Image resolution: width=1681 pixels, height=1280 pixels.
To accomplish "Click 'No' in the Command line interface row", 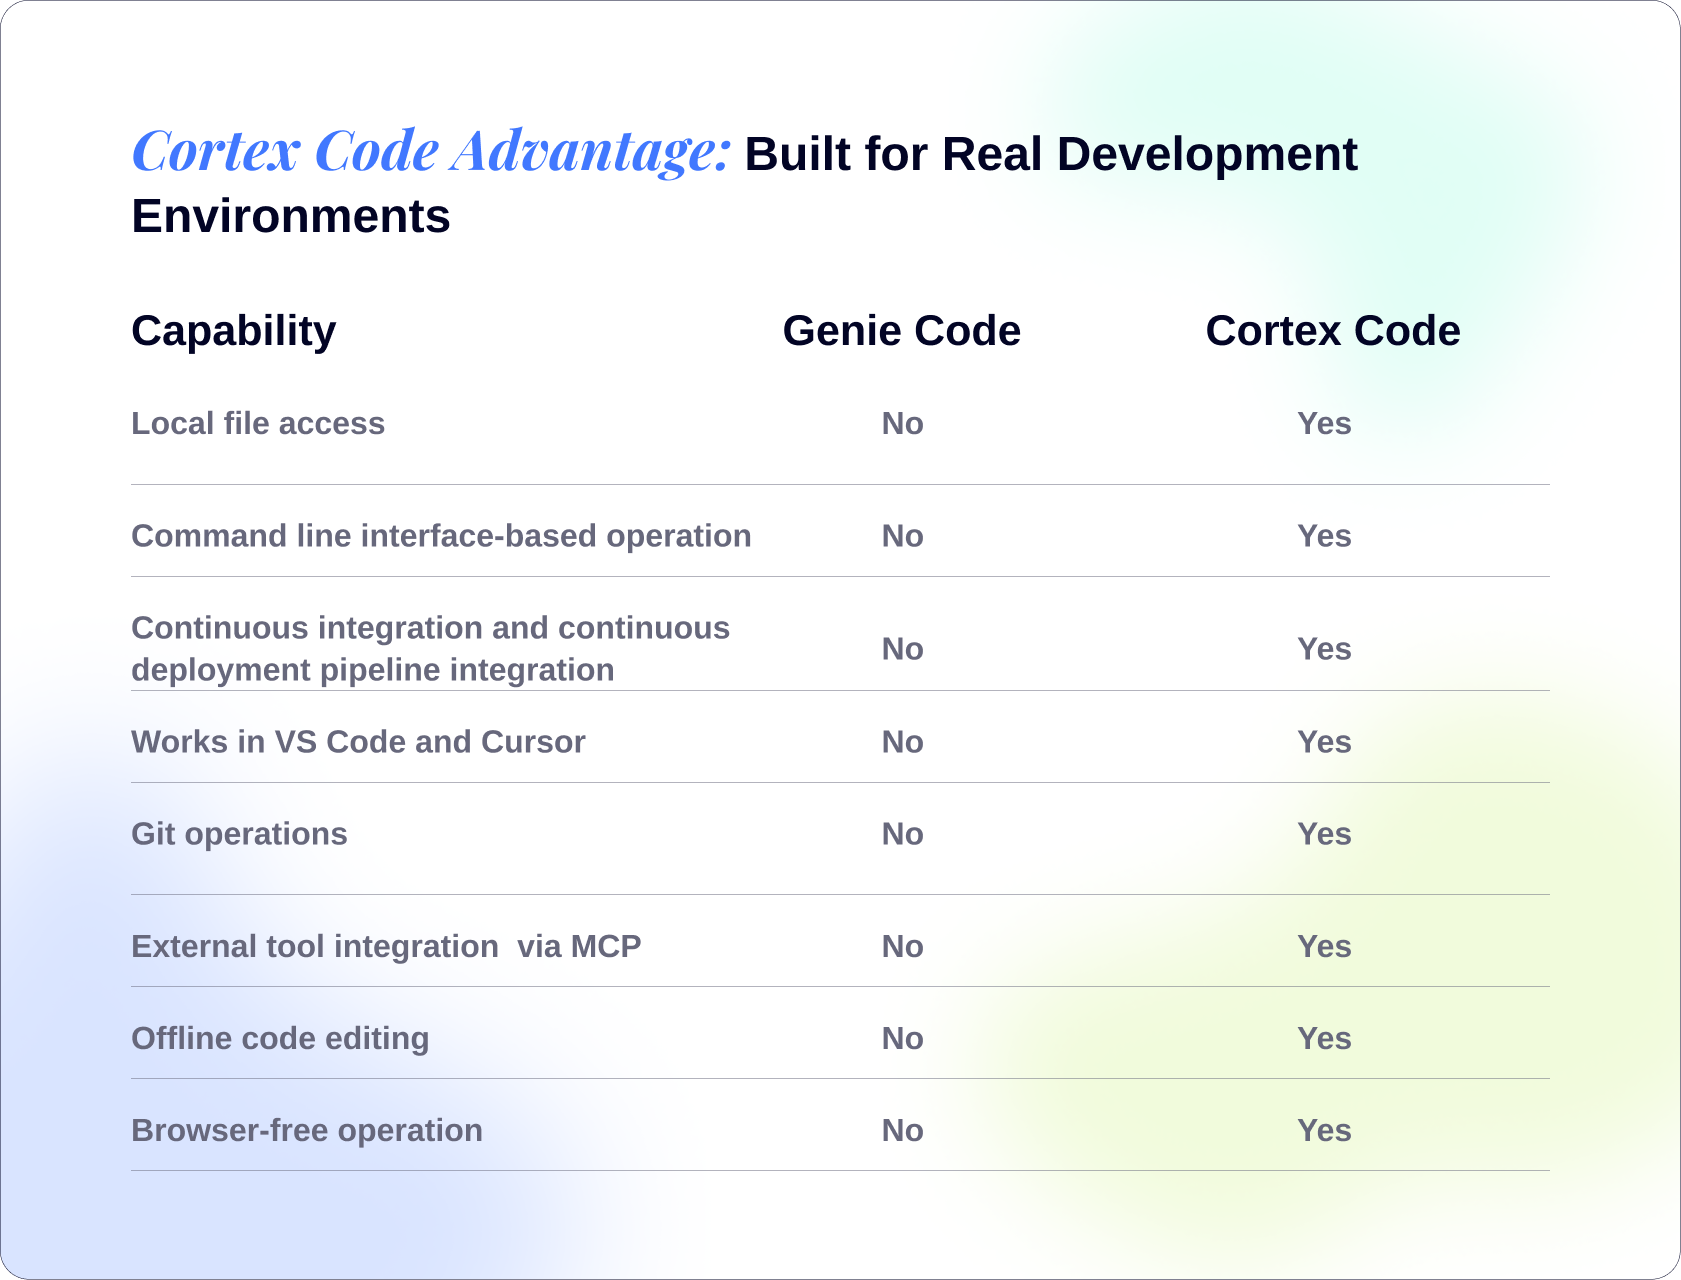I will point(902,536).
